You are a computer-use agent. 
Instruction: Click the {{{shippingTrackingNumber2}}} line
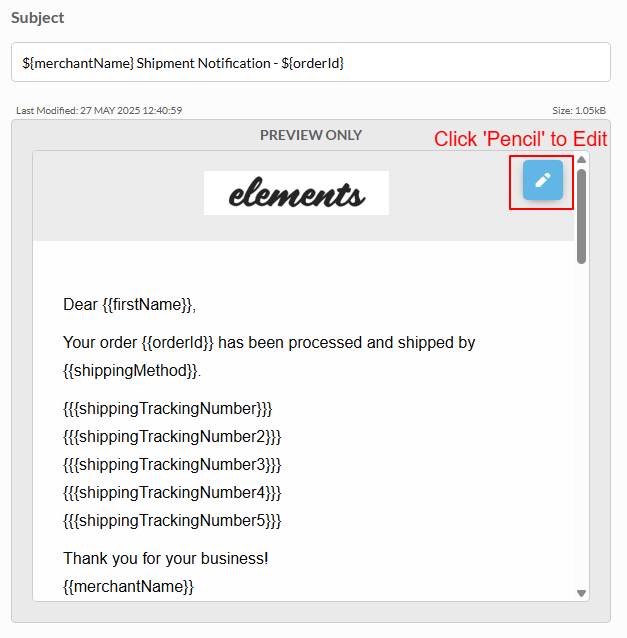(x=172, y=437)
